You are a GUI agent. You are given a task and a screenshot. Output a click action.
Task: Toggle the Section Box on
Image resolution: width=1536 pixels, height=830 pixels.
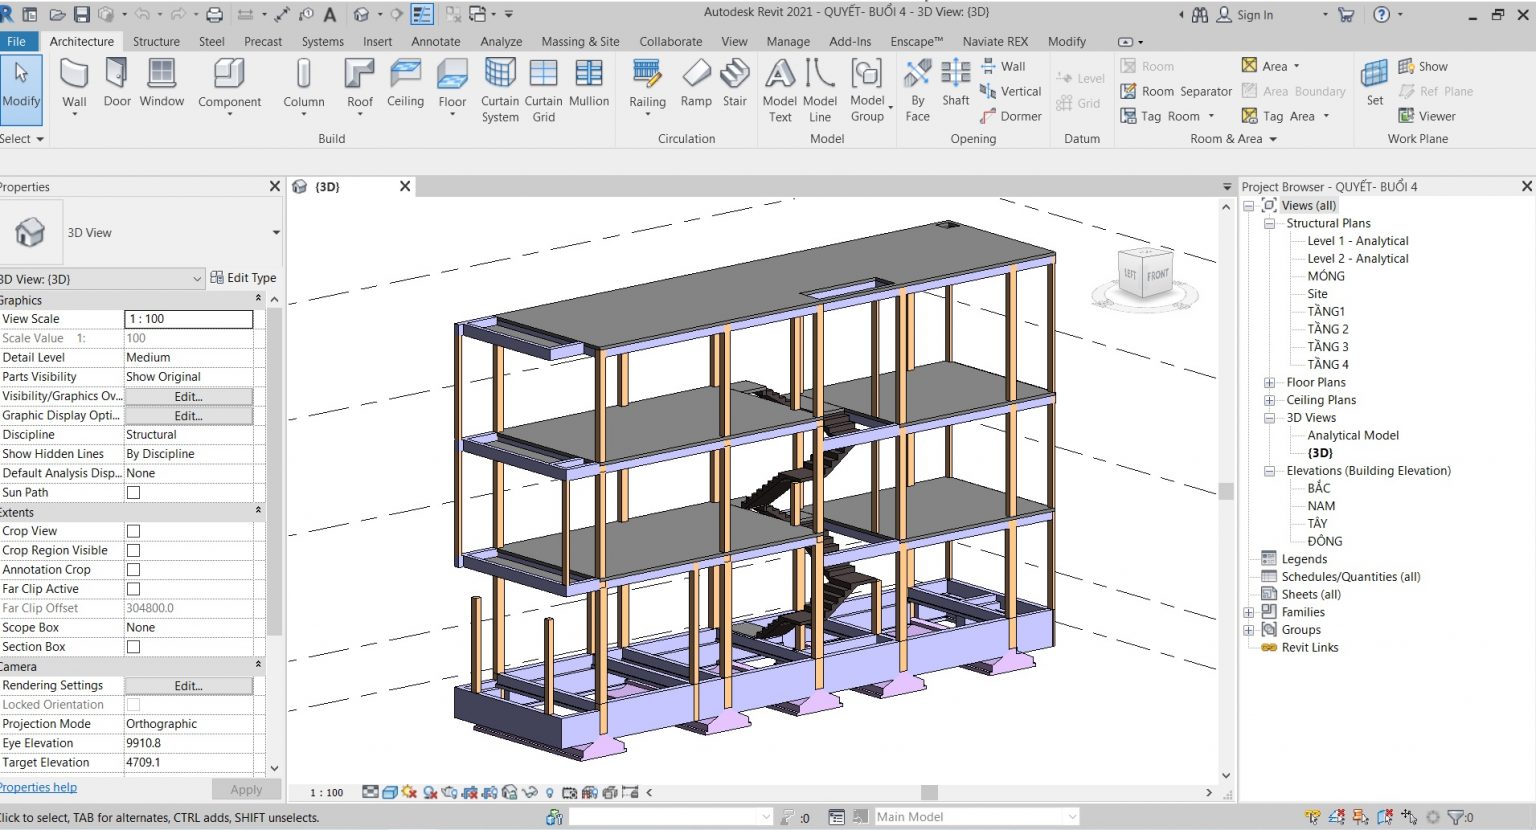[133, 646]
